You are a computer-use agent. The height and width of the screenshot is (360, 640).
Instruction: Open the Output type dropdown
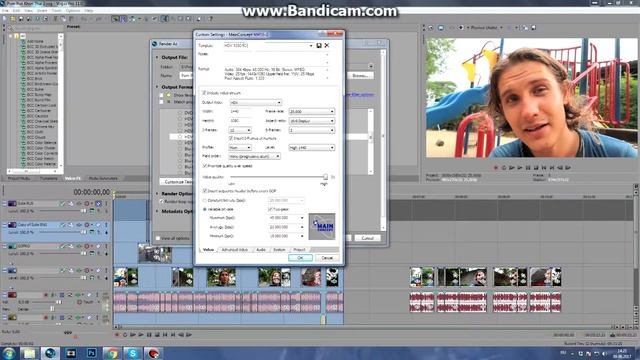256,102
